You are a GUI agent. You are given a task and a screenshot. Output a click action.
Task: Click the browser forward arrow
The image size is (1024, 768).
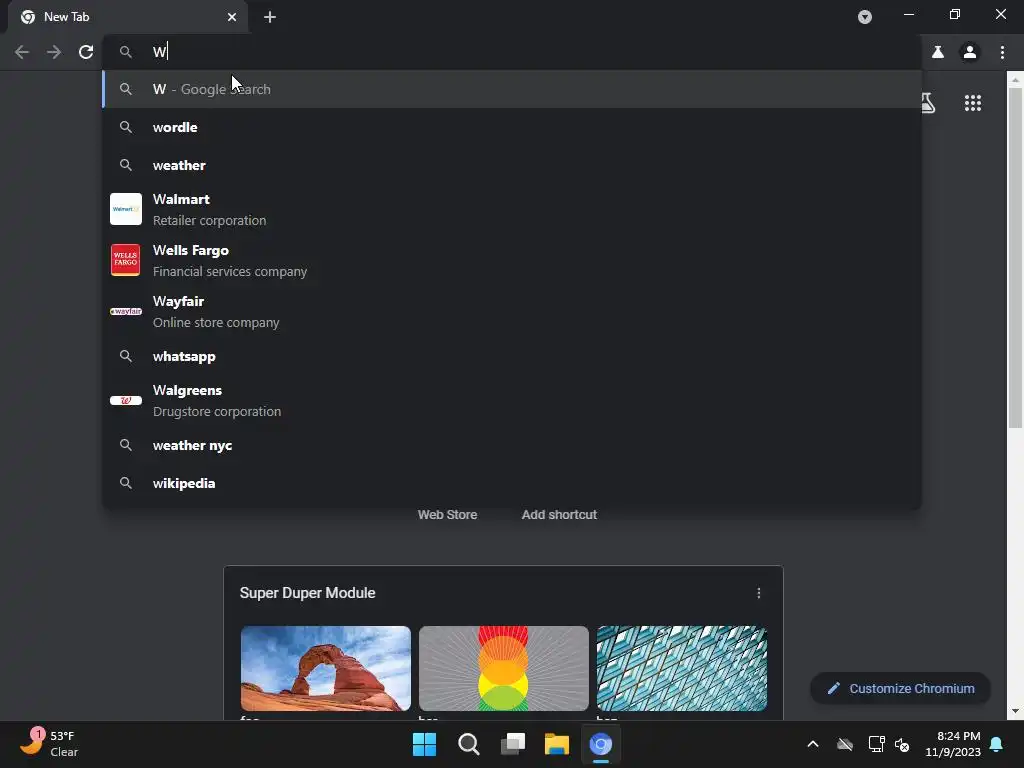pos(54,52)
